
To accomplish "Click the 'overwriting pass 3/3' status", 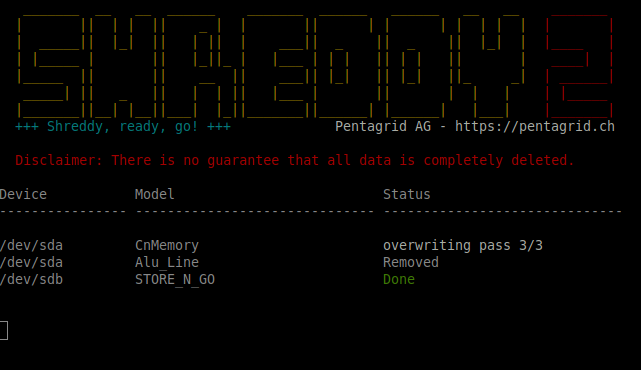I will pyautogui.click(x=463, y=246).
